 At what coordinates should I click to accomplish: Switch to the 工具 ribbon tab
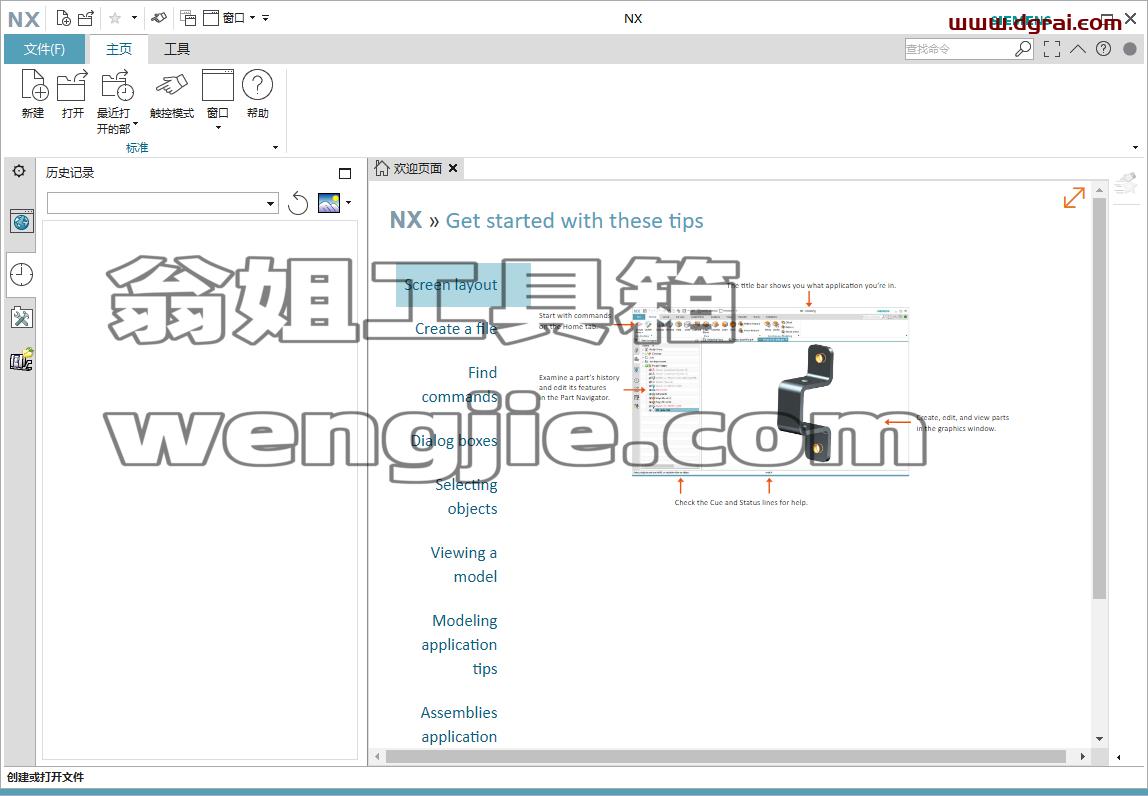176,49
